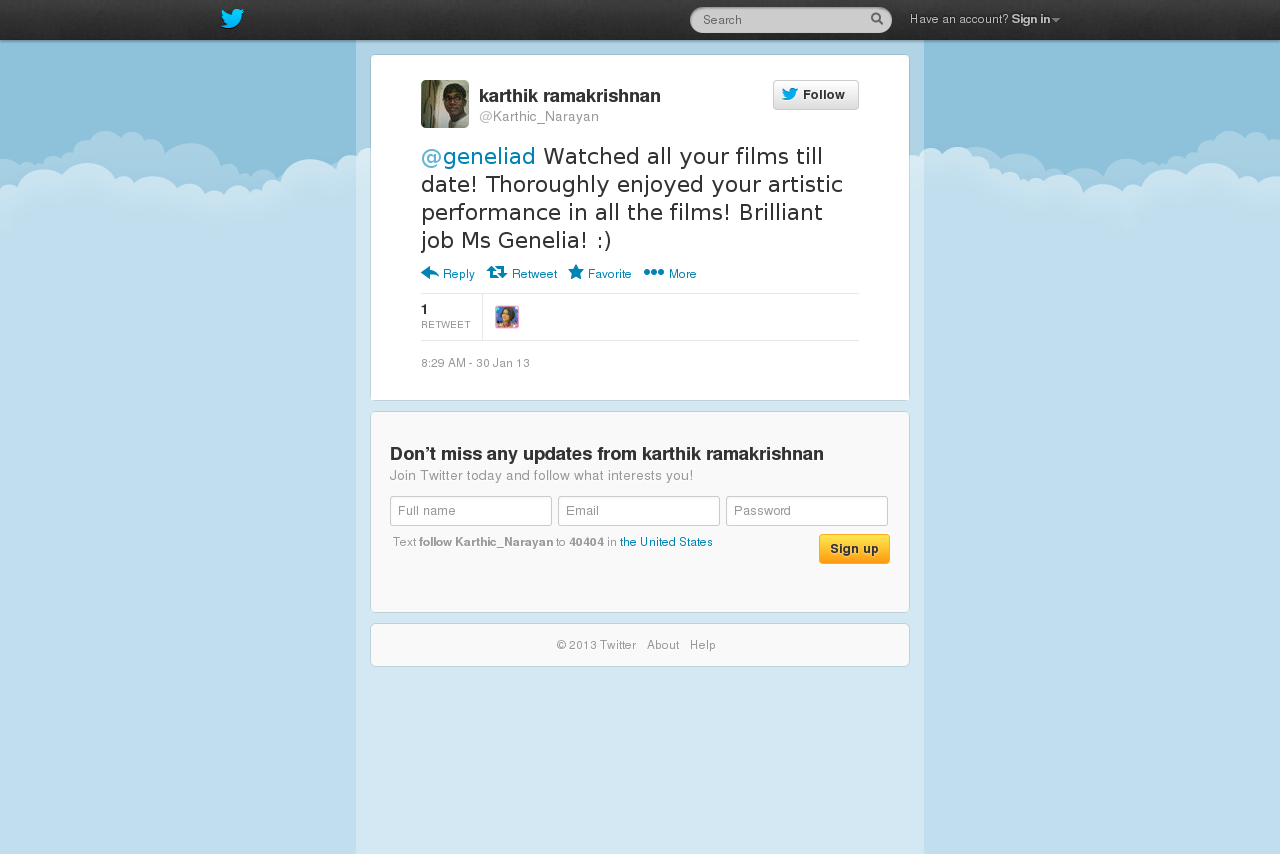Click the search magnifier icon
1280x854 pixels.
[877, 18]
